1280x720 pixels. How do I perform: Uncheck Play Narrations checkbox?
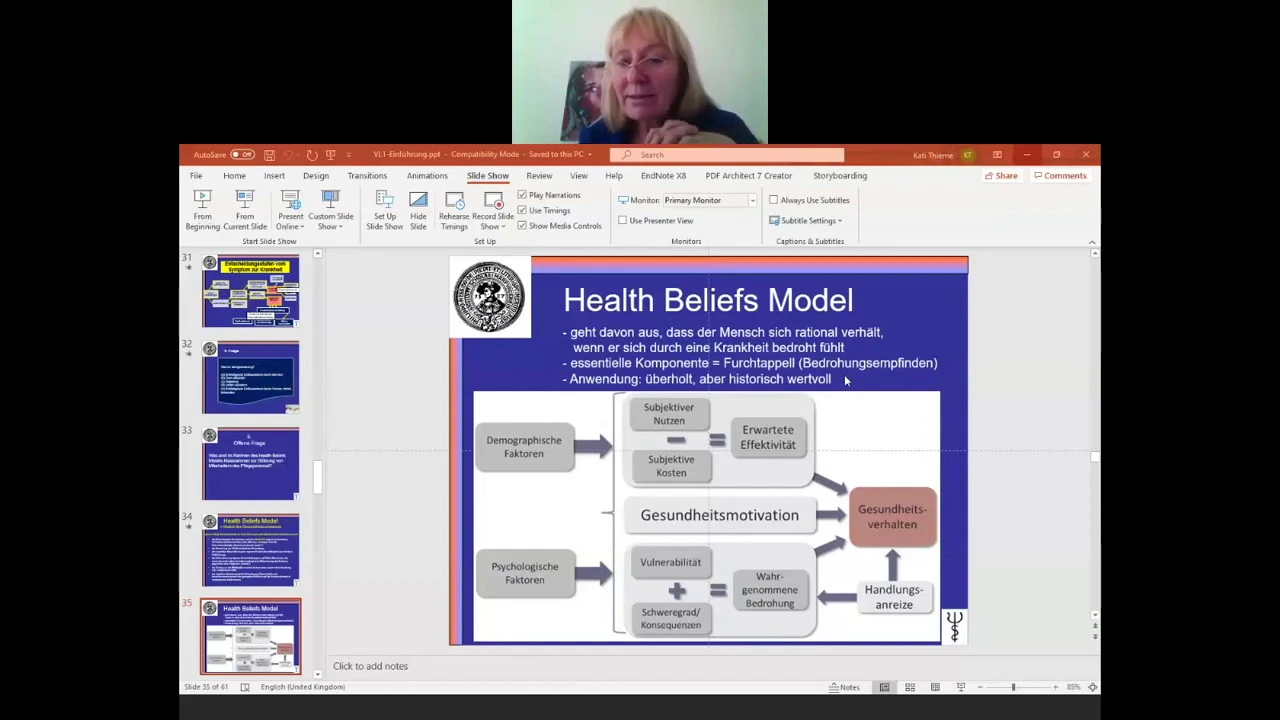[x=522, y=195]
